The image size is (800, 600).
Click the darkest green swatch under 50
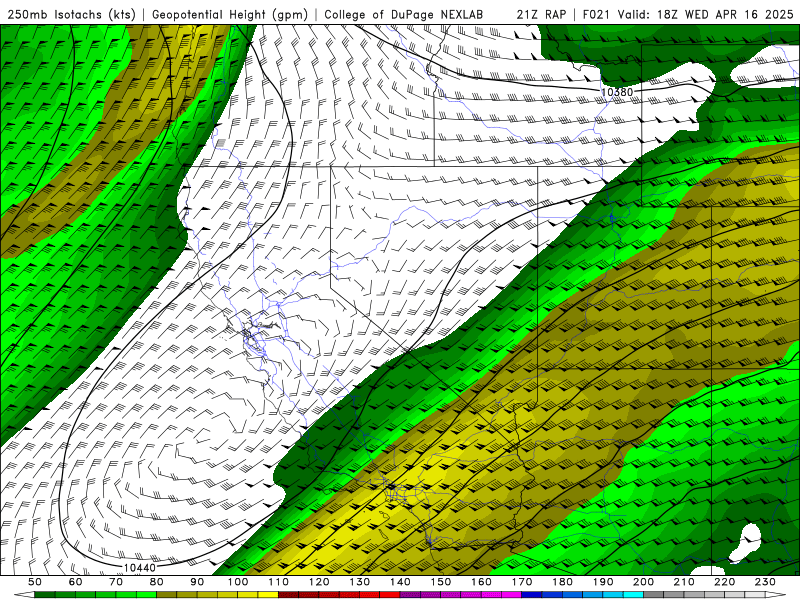pyautogui.click(x=45, y=595)
